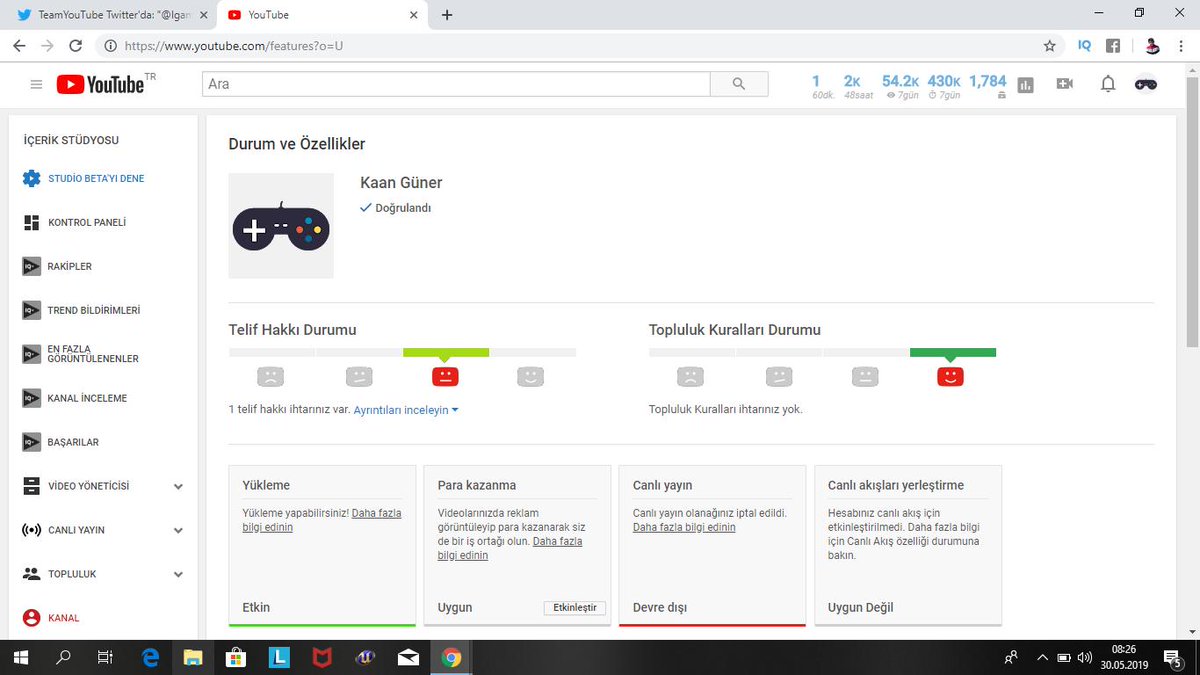Go to Başarılar in the sidebar
Screen dimensions: 1200x675
tap(73, 443)
